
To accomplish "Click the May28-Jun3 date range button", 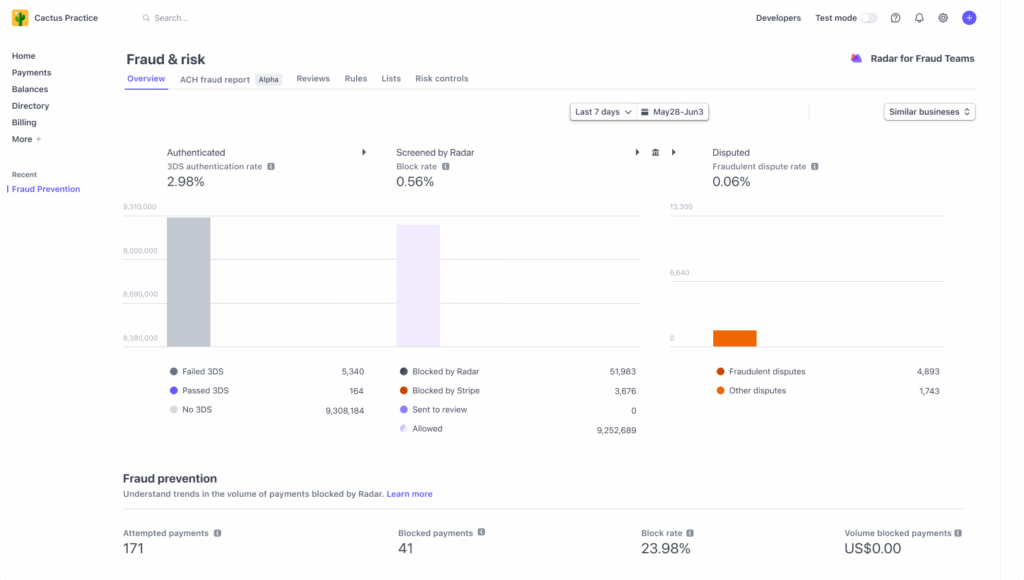I will [x=673, y=112].
